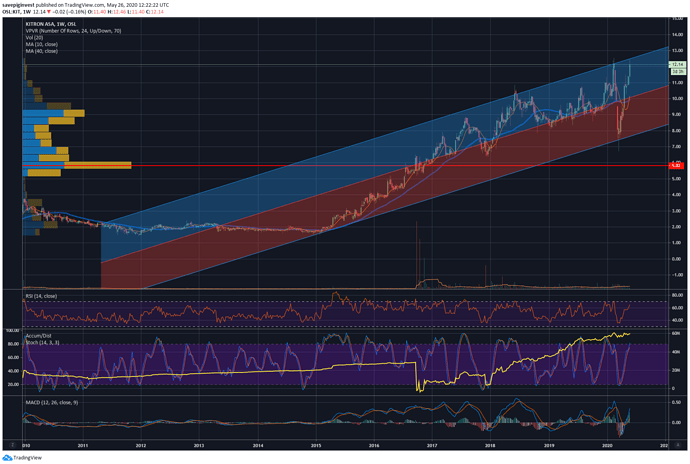
Task: Click the 9.00 price axis label
Action: [x=677, y=114]
